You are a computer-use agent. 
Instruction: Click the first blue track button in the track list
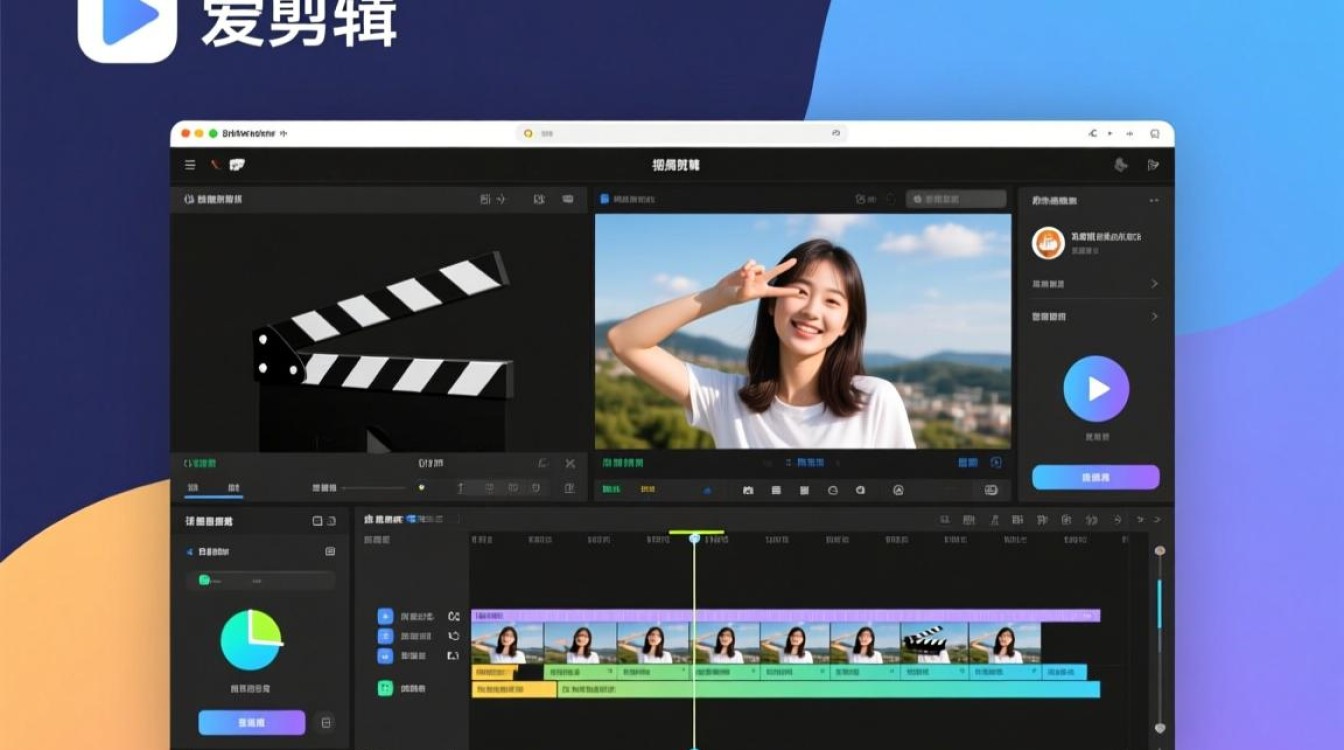385,617
